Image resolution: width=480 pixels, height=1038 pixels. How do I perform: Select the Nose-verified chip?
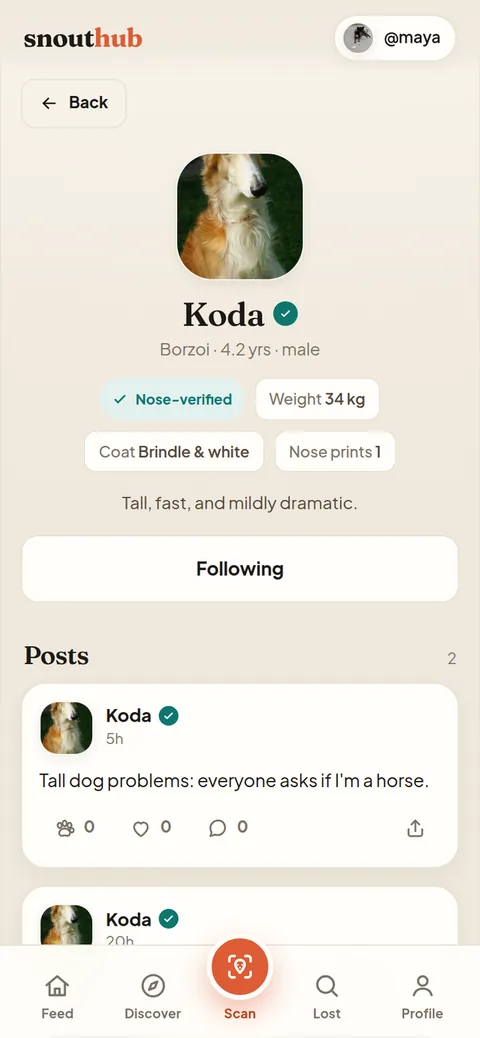pos(172,399)
